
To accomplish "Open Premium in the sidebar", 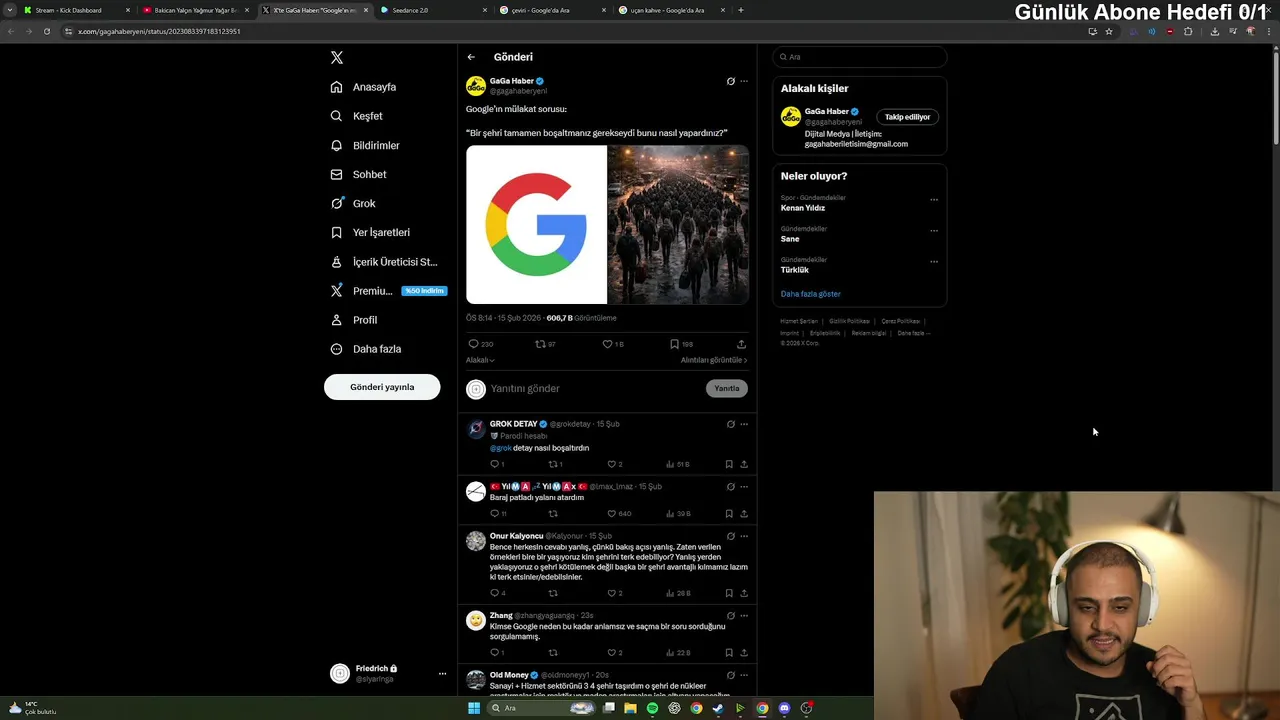I will point(387,291).
